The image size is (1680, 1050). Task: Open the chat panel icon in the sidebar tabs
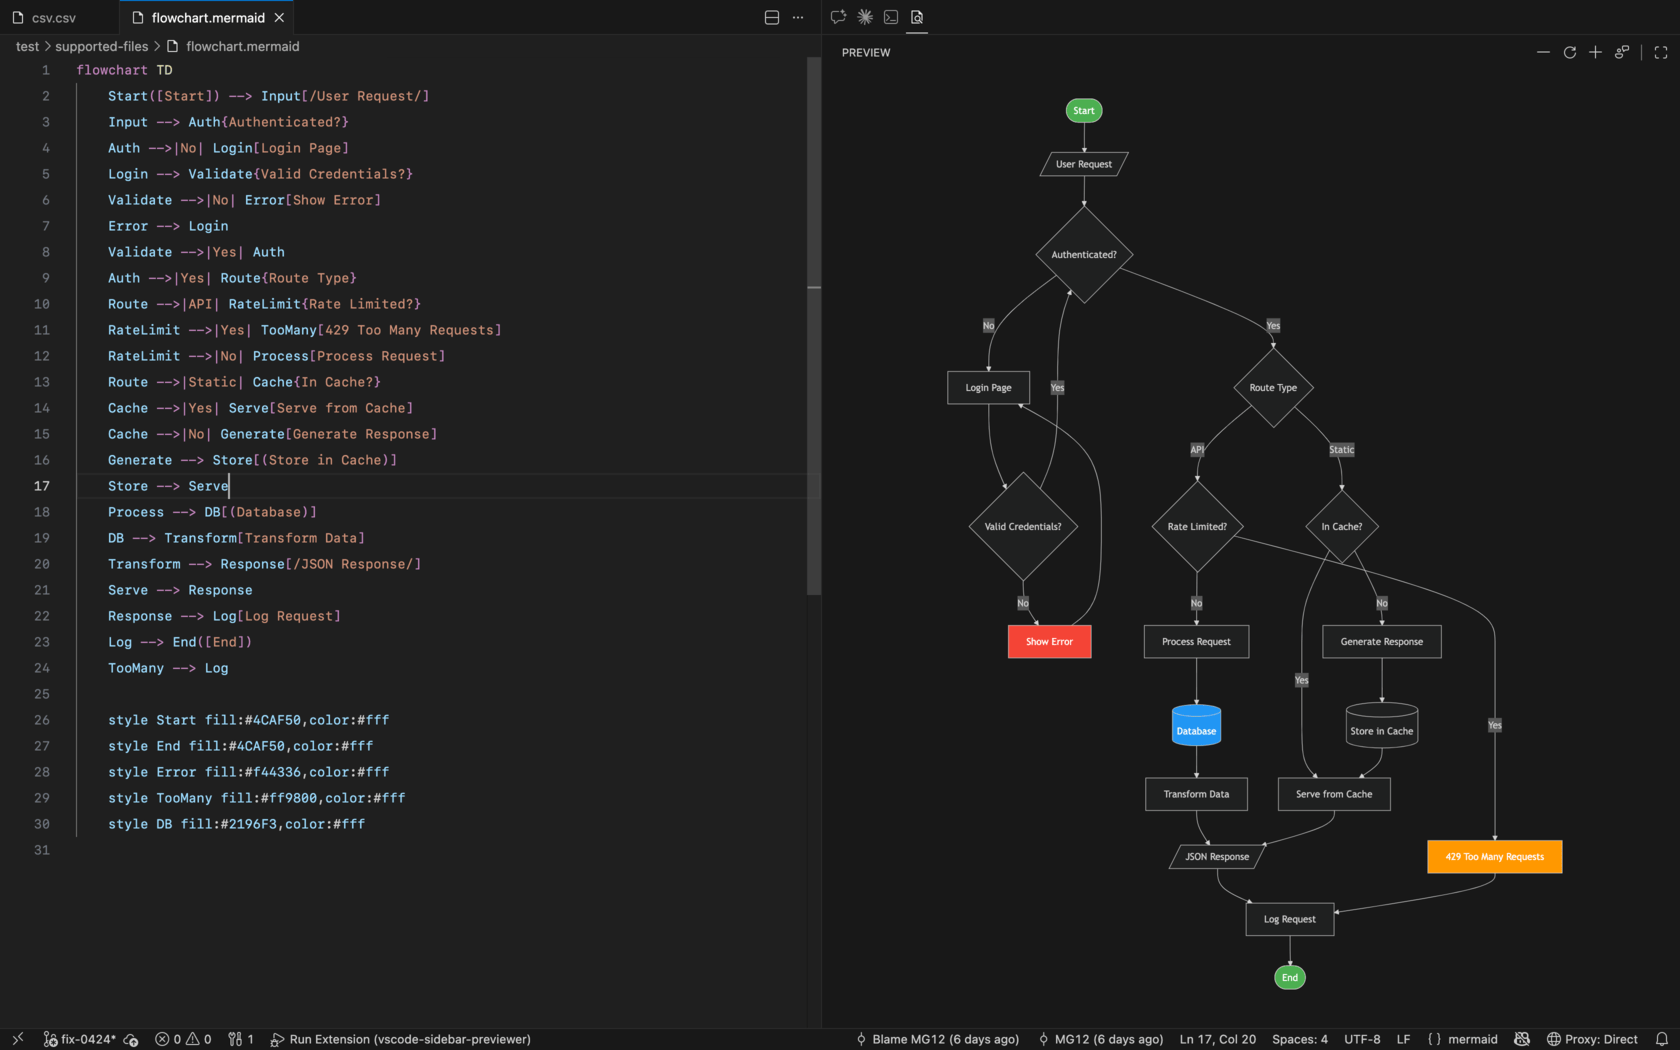coord(838,17)
